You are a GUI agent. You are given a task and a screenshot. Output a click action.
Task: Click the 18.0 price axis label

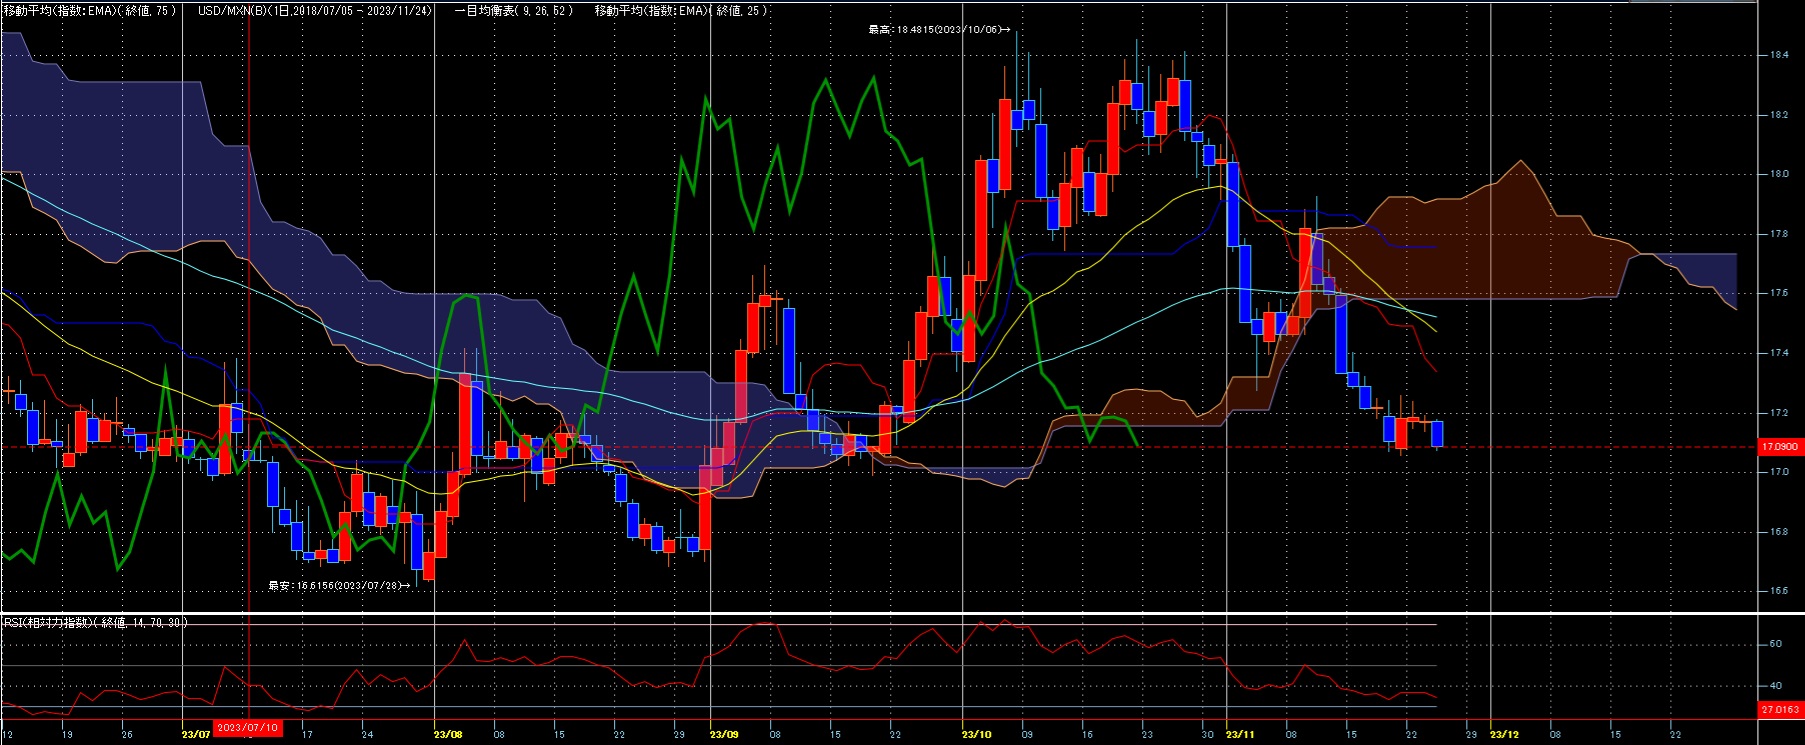(1779, 174)
